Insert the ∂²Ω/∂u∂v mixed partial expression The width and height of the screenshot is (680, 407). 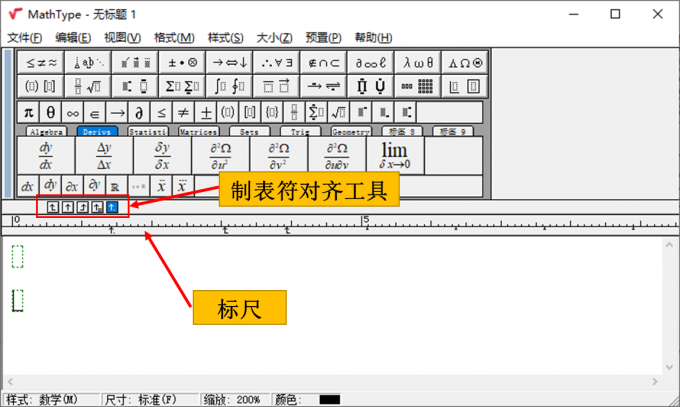337,155
